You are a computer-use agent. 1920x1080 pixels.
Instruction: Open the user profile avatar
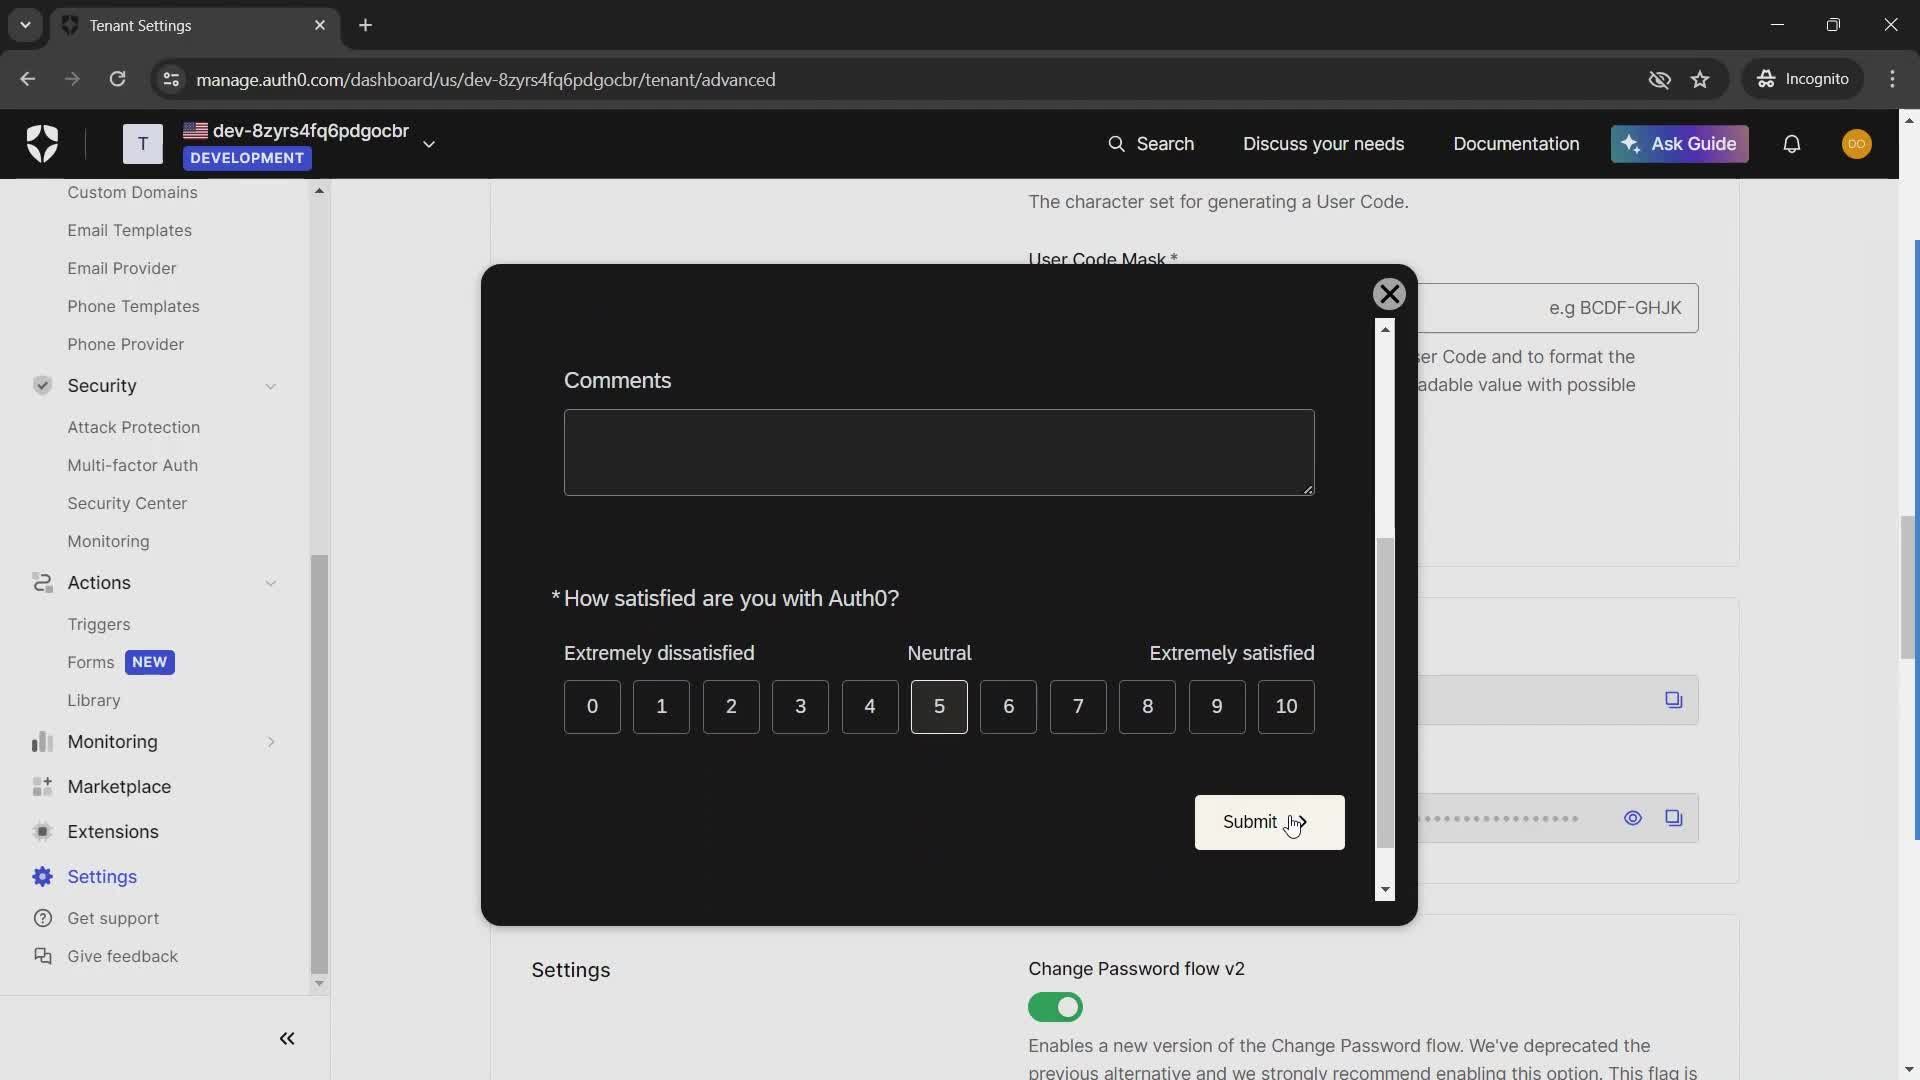(x=1857, y=144)
